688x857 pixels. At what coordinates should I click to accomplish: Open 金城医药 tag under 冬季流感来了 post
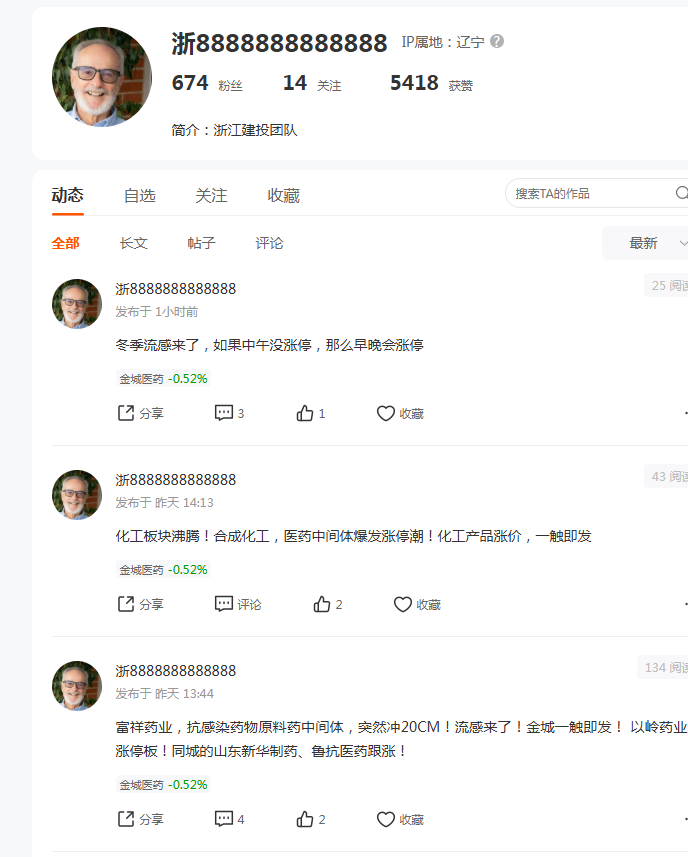(x=163, y=379)
